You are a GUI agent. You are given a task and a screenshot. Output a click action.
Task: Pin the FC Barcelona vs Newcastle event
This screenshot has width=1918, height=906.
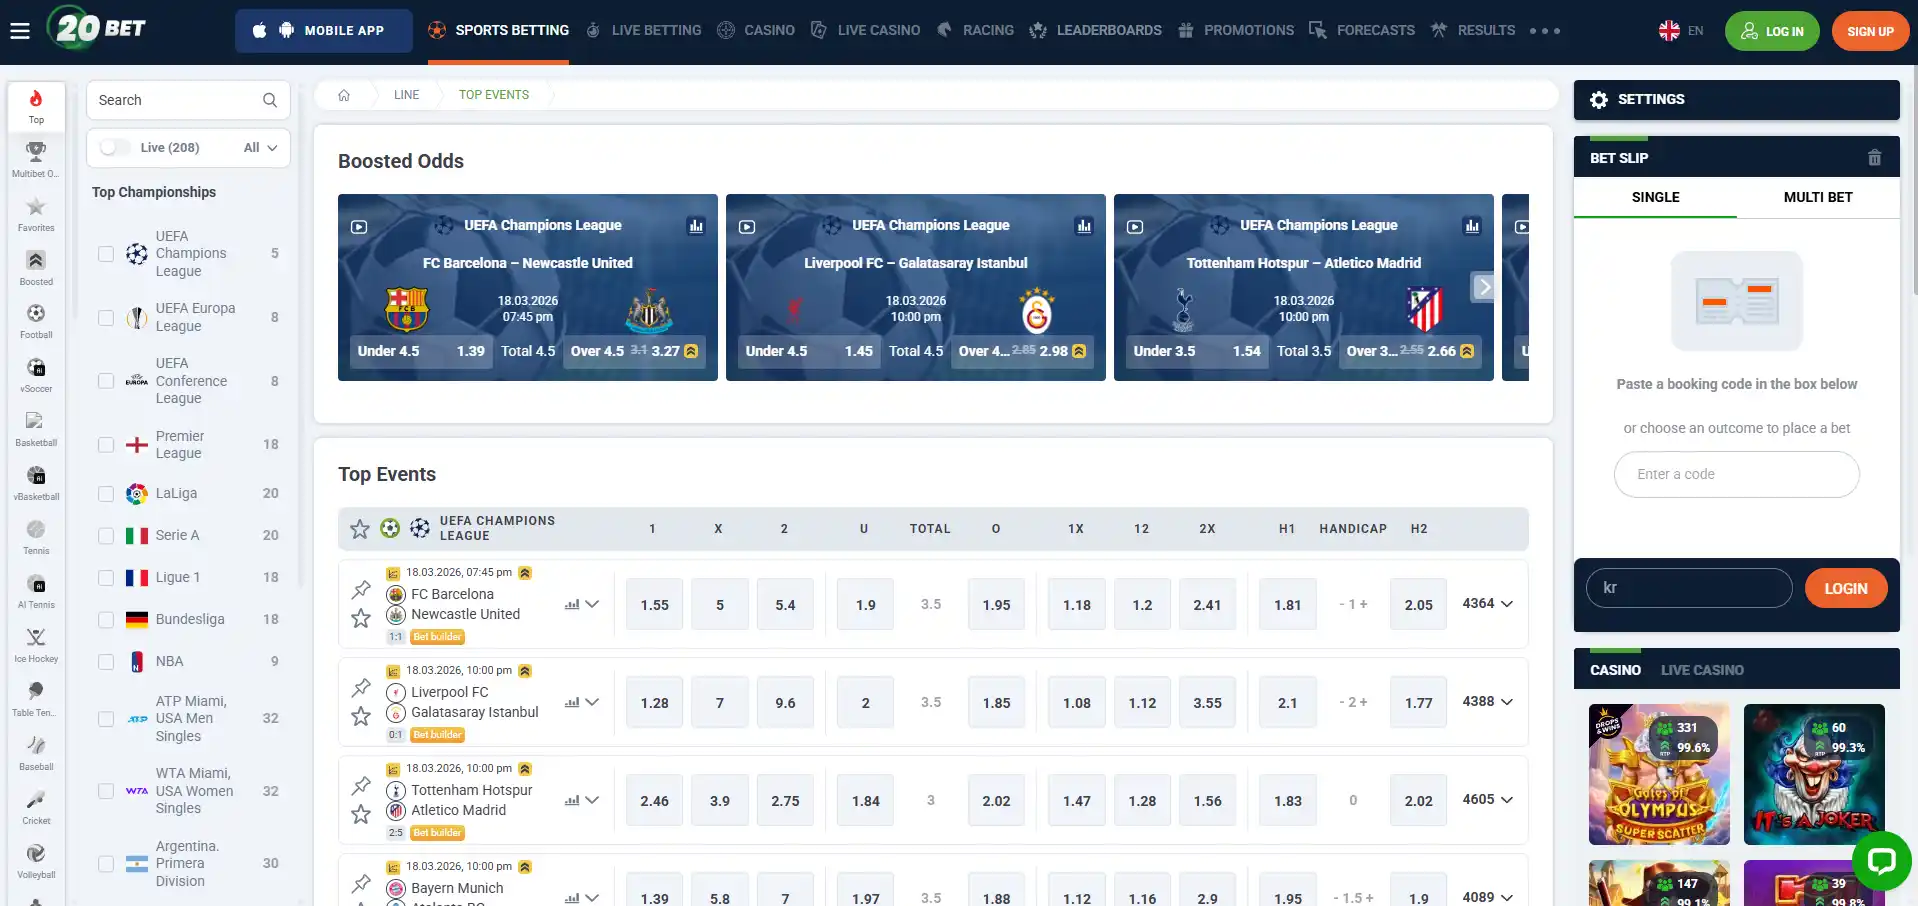coord(361,590)
